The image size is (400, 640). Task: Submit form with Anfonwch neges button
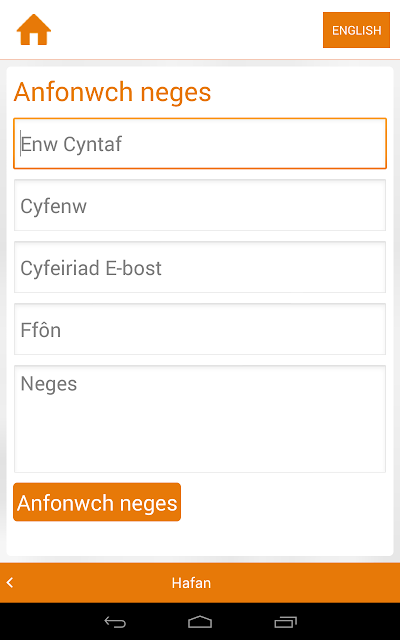pos(97,502)
